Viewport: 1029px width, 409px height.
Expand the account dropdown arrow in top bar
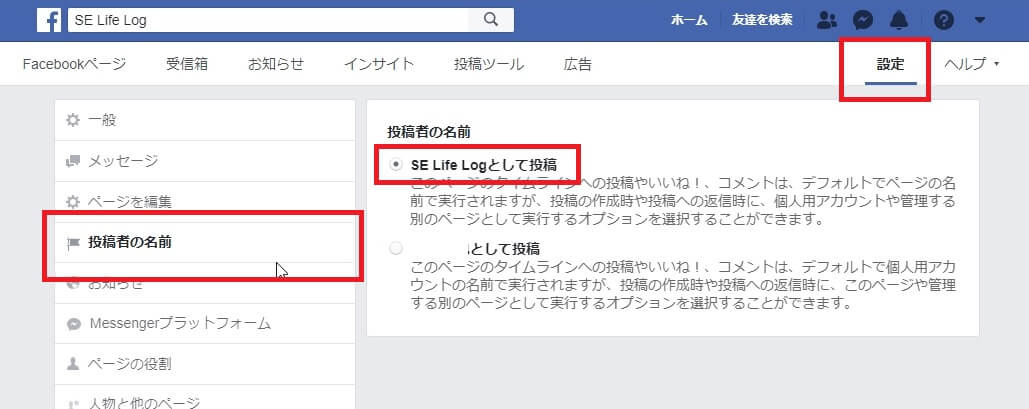click(979, 19)
